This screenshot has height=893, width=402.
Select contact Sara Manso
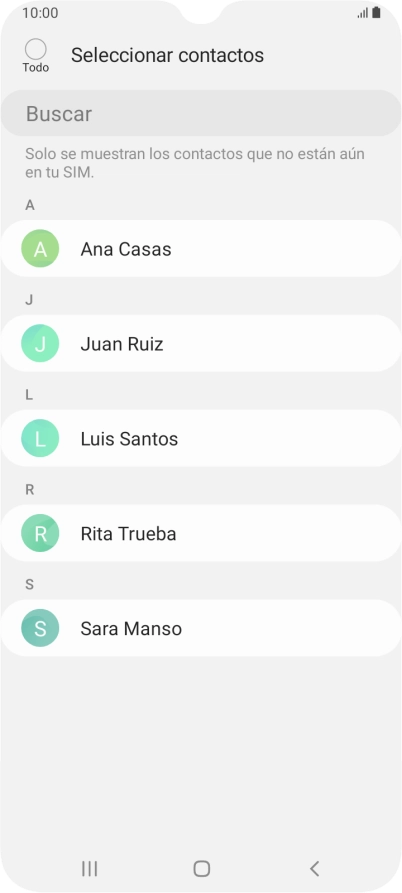point(201,628)
